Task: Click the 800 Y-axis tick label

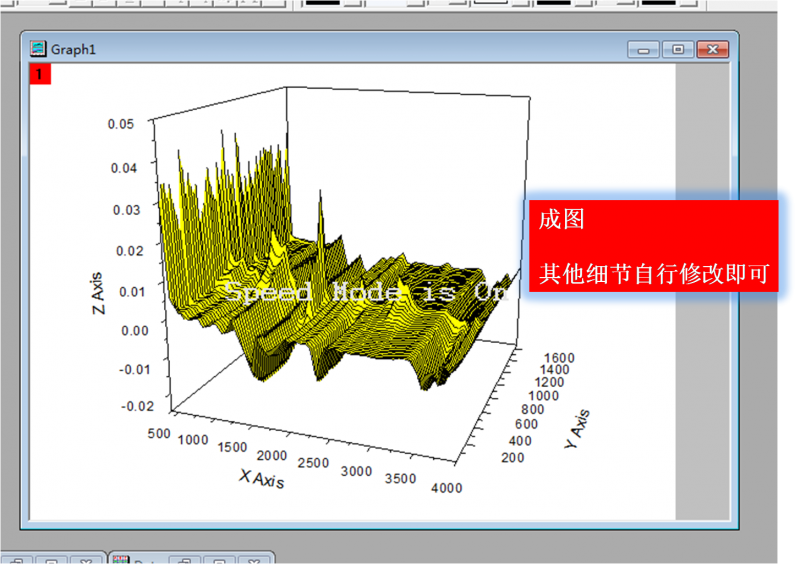Action: point(533,409)
